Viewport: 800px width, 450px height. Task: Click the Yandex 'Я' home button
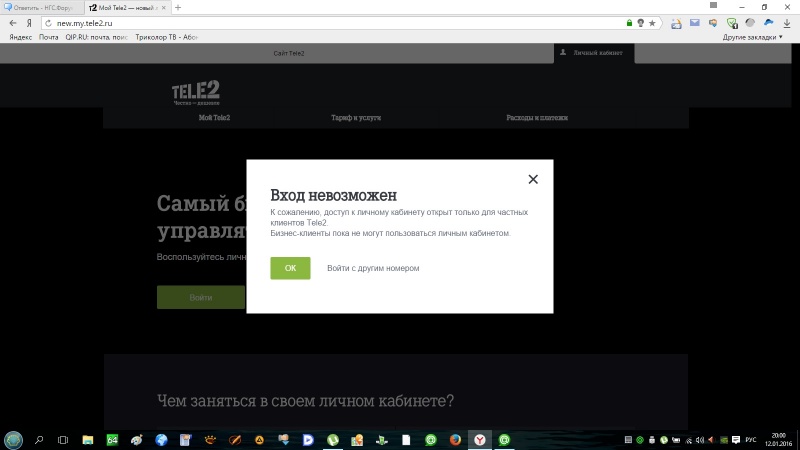pos(30,22)
